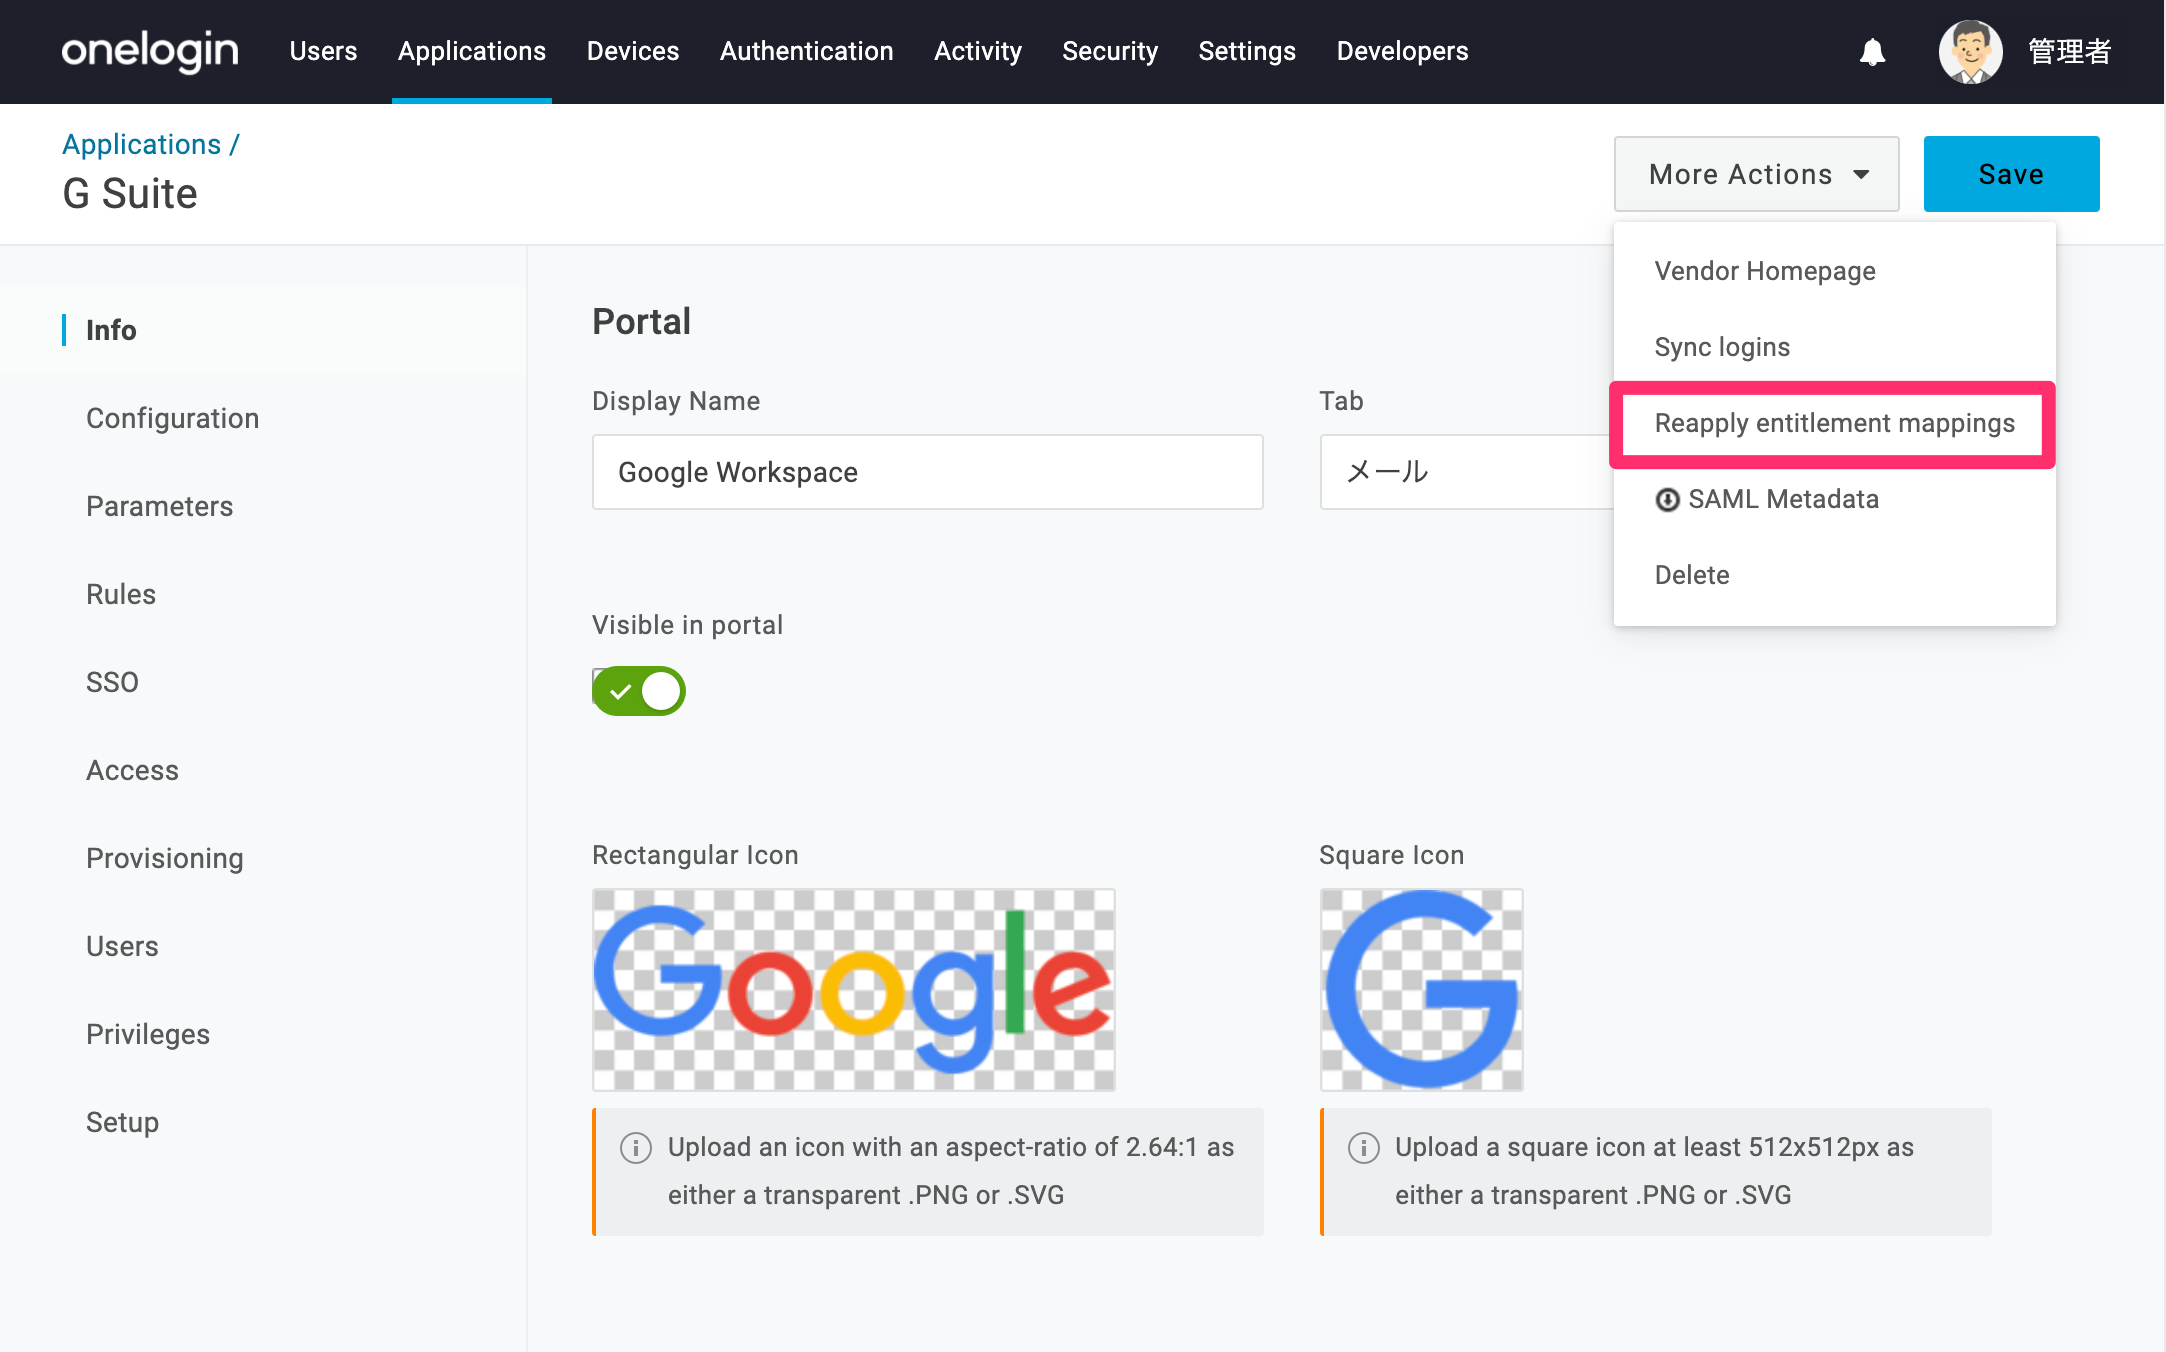Image resolution: width=2166 pixels, height=1352 pixels.
Task: Go to the Setup sidebar tab
Action: coord(122,1122)
